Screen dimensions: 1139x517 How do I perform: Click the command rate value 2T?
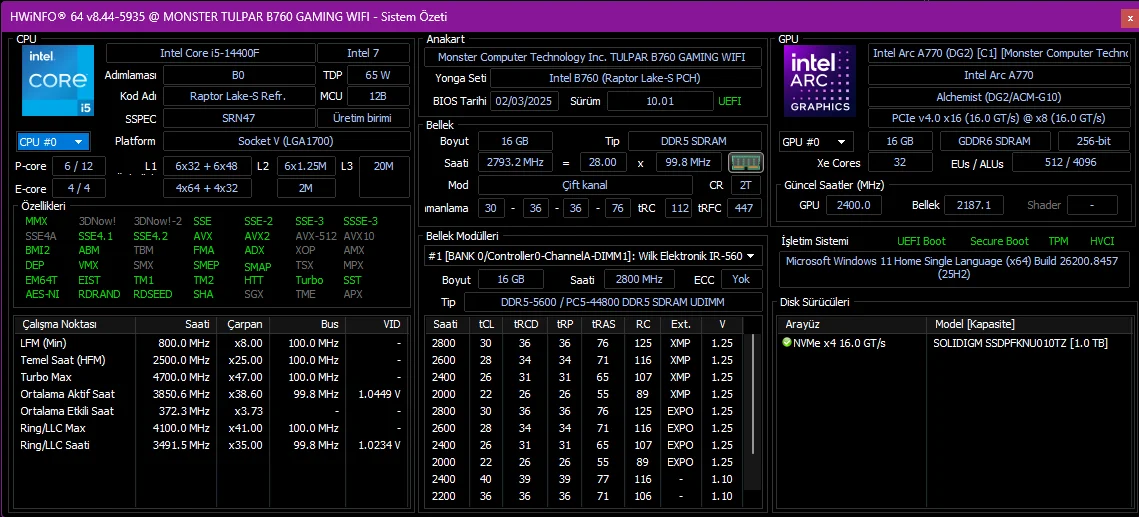(745, 185)
